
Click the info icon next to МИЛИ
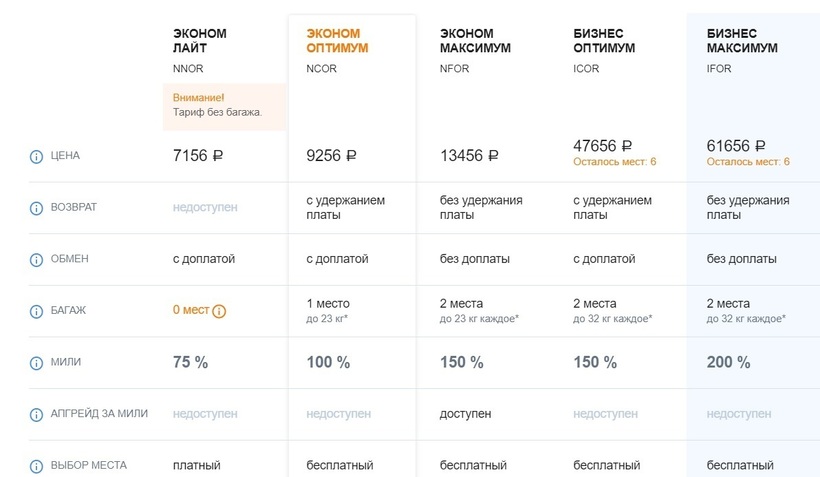37,362
